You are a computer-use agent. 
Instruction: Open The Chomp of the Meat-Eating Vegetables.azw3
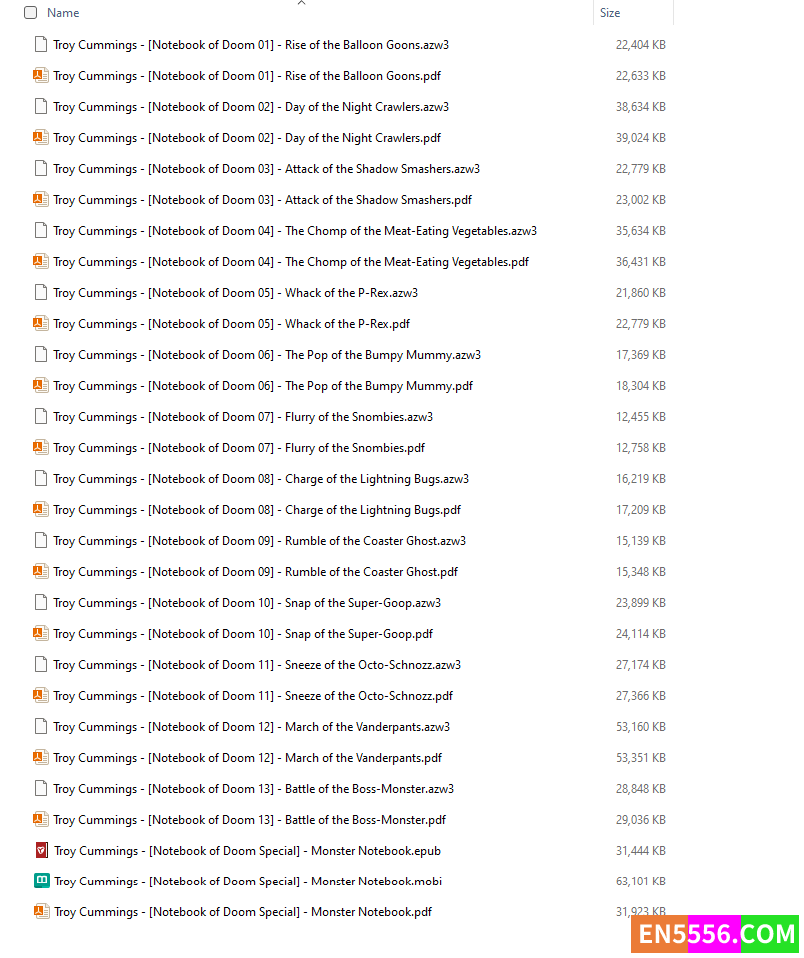[294, 231]
